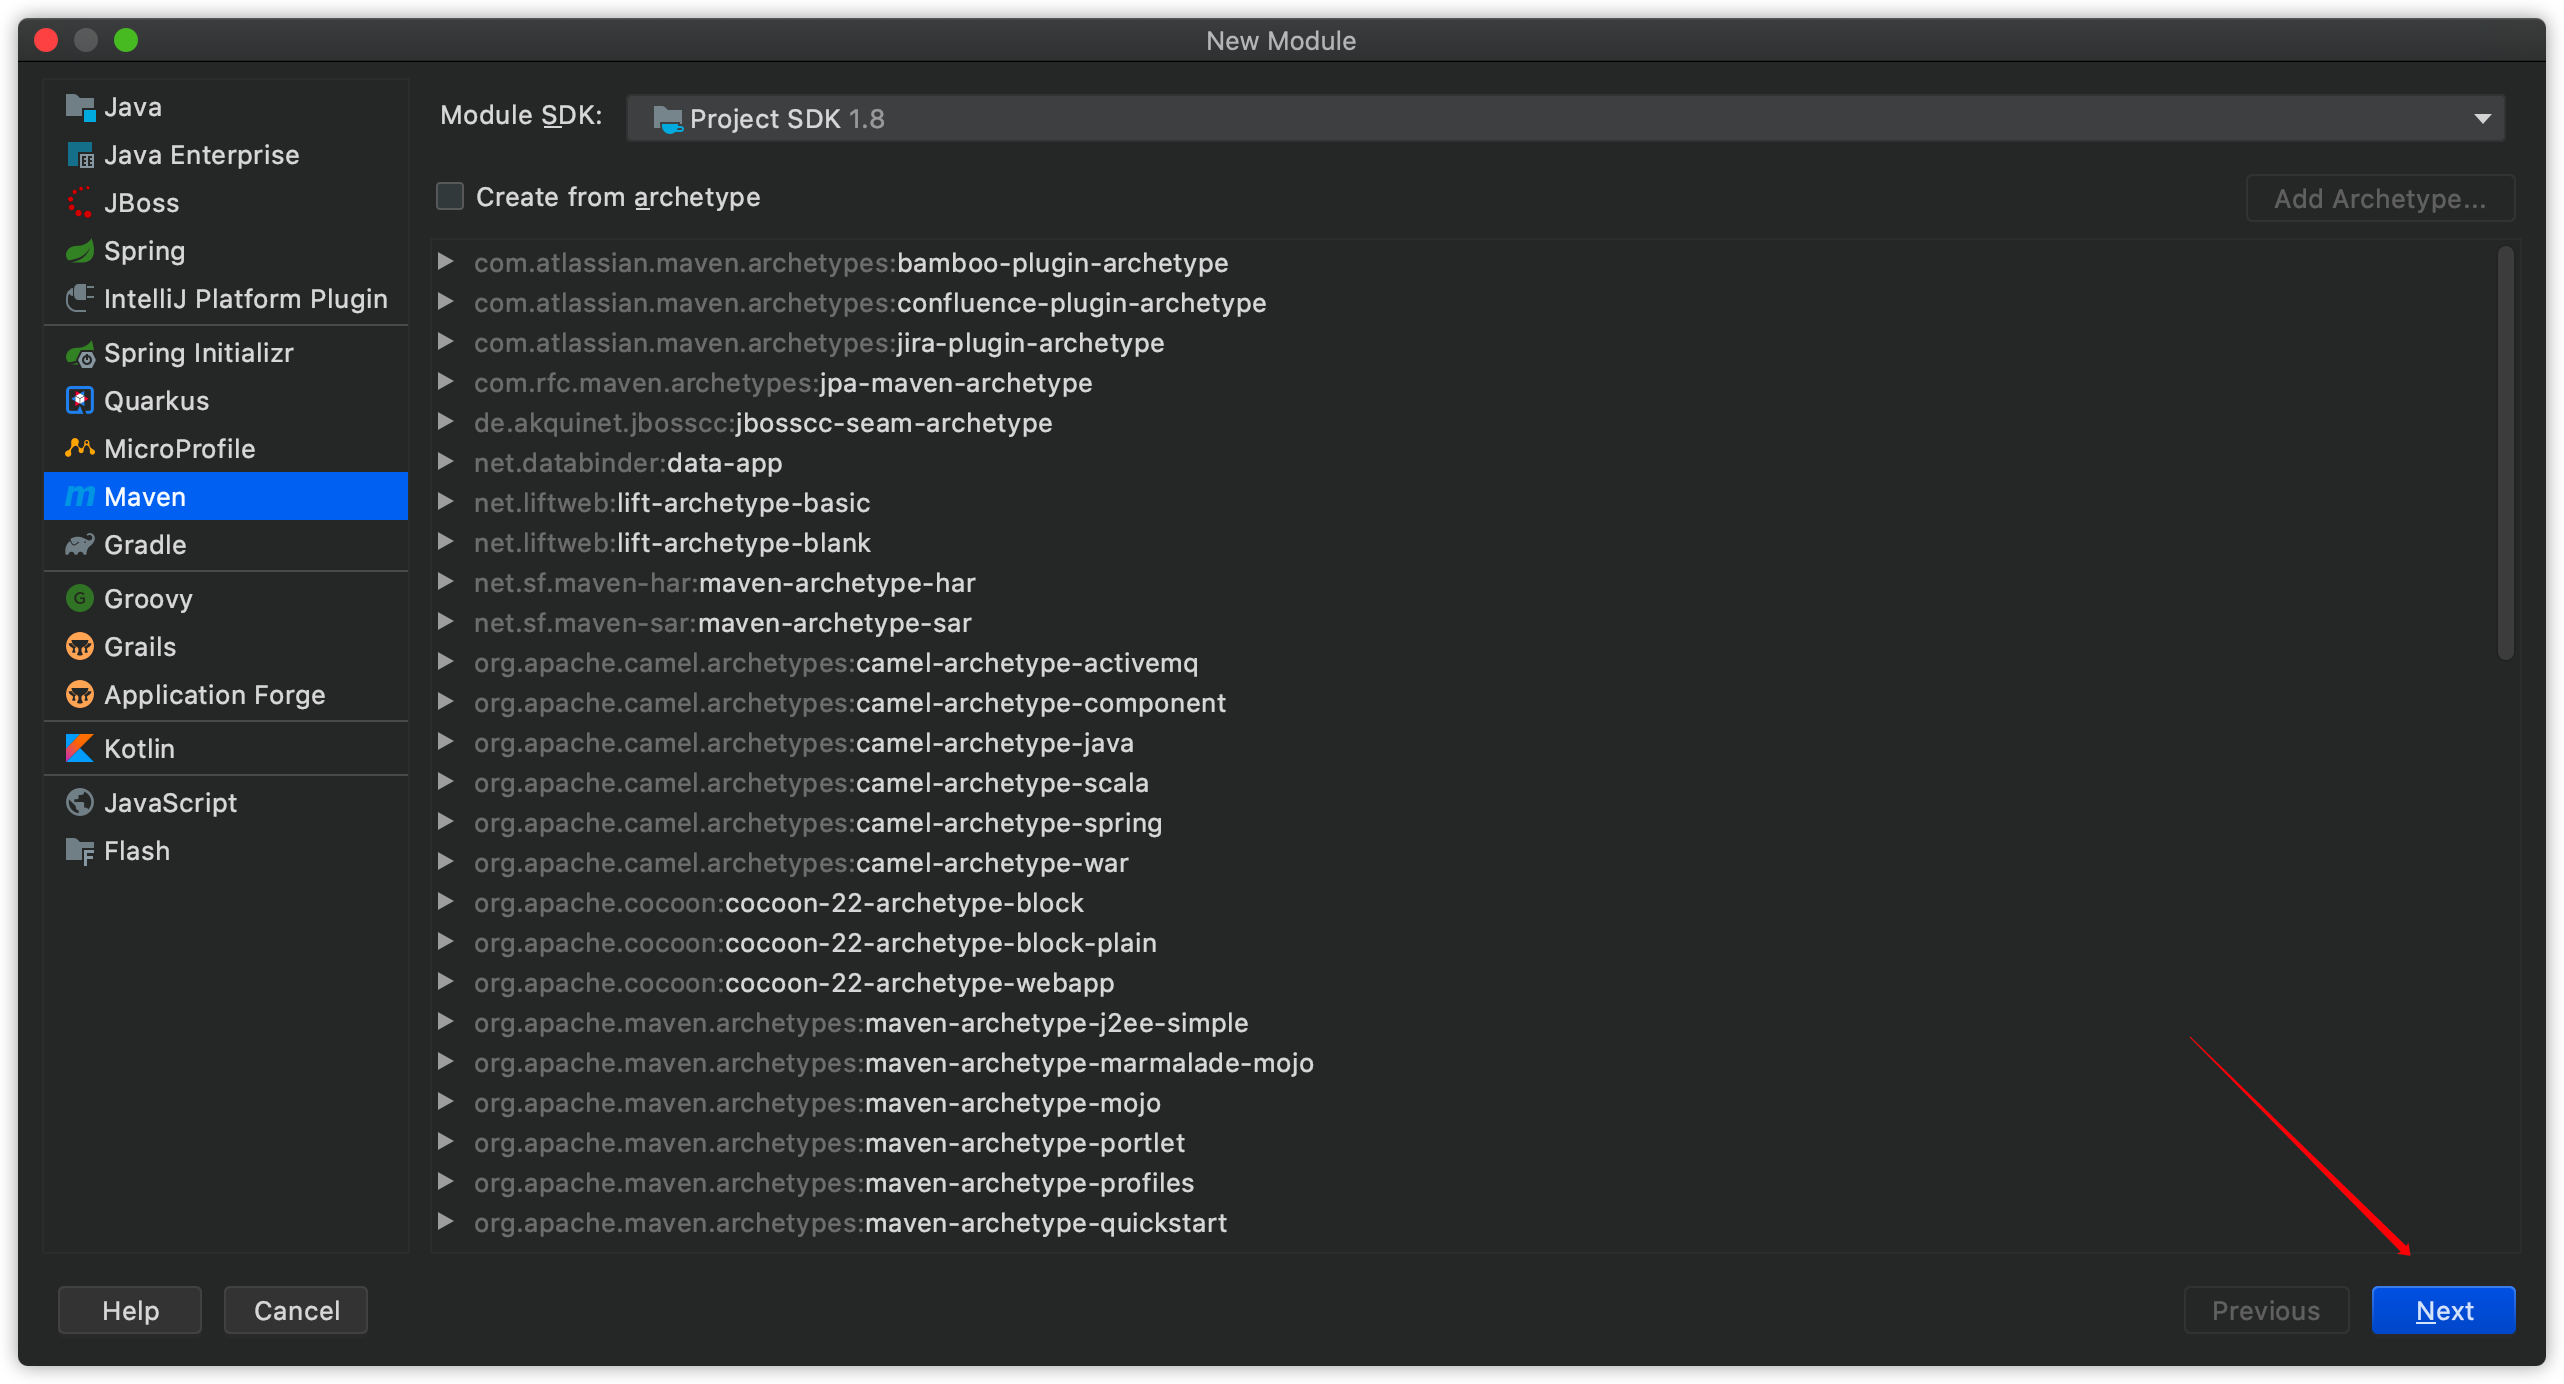Image resolution: width=2564 pixels, height=1384 pixels.
Task: Select camel-archetype-scala row
Action: click(1465, 783)
